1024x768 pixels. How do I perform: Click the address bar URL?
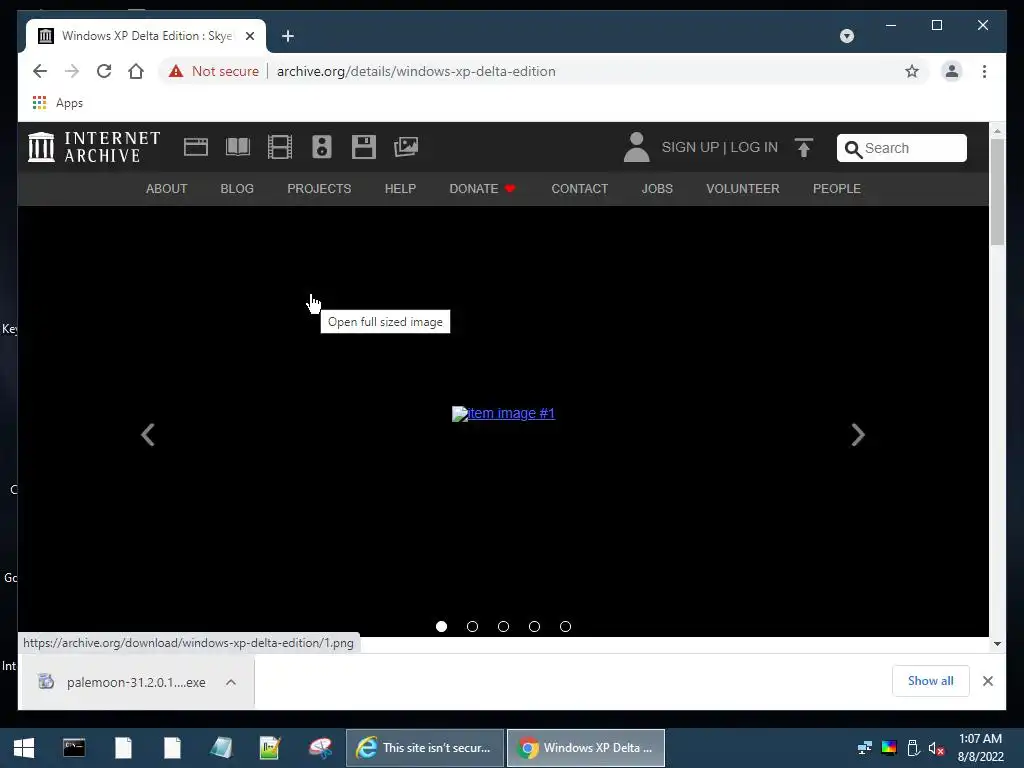416,71
